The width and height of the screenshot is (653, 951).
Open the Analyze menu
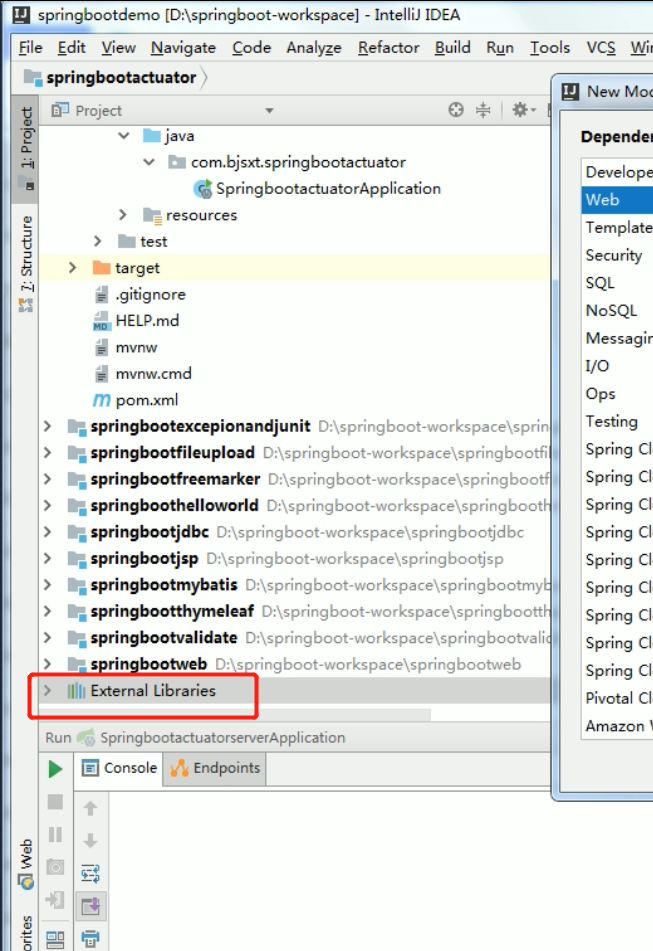314,47
